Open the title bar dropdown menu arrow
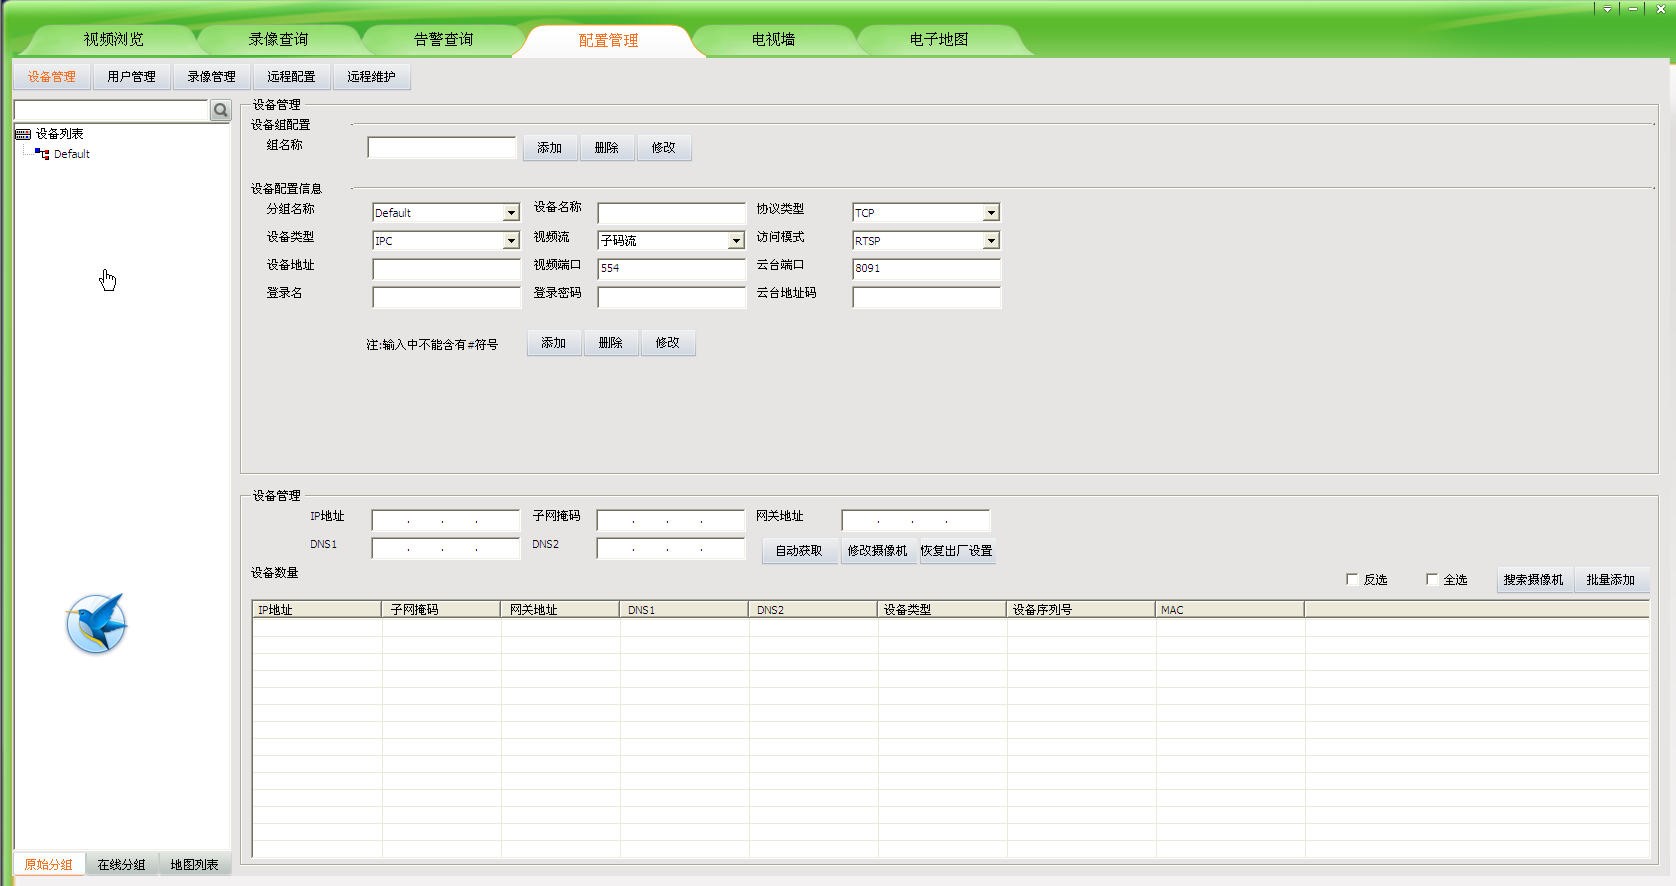The height and width of the screenshot is (886, 1676). point(1607,9)
